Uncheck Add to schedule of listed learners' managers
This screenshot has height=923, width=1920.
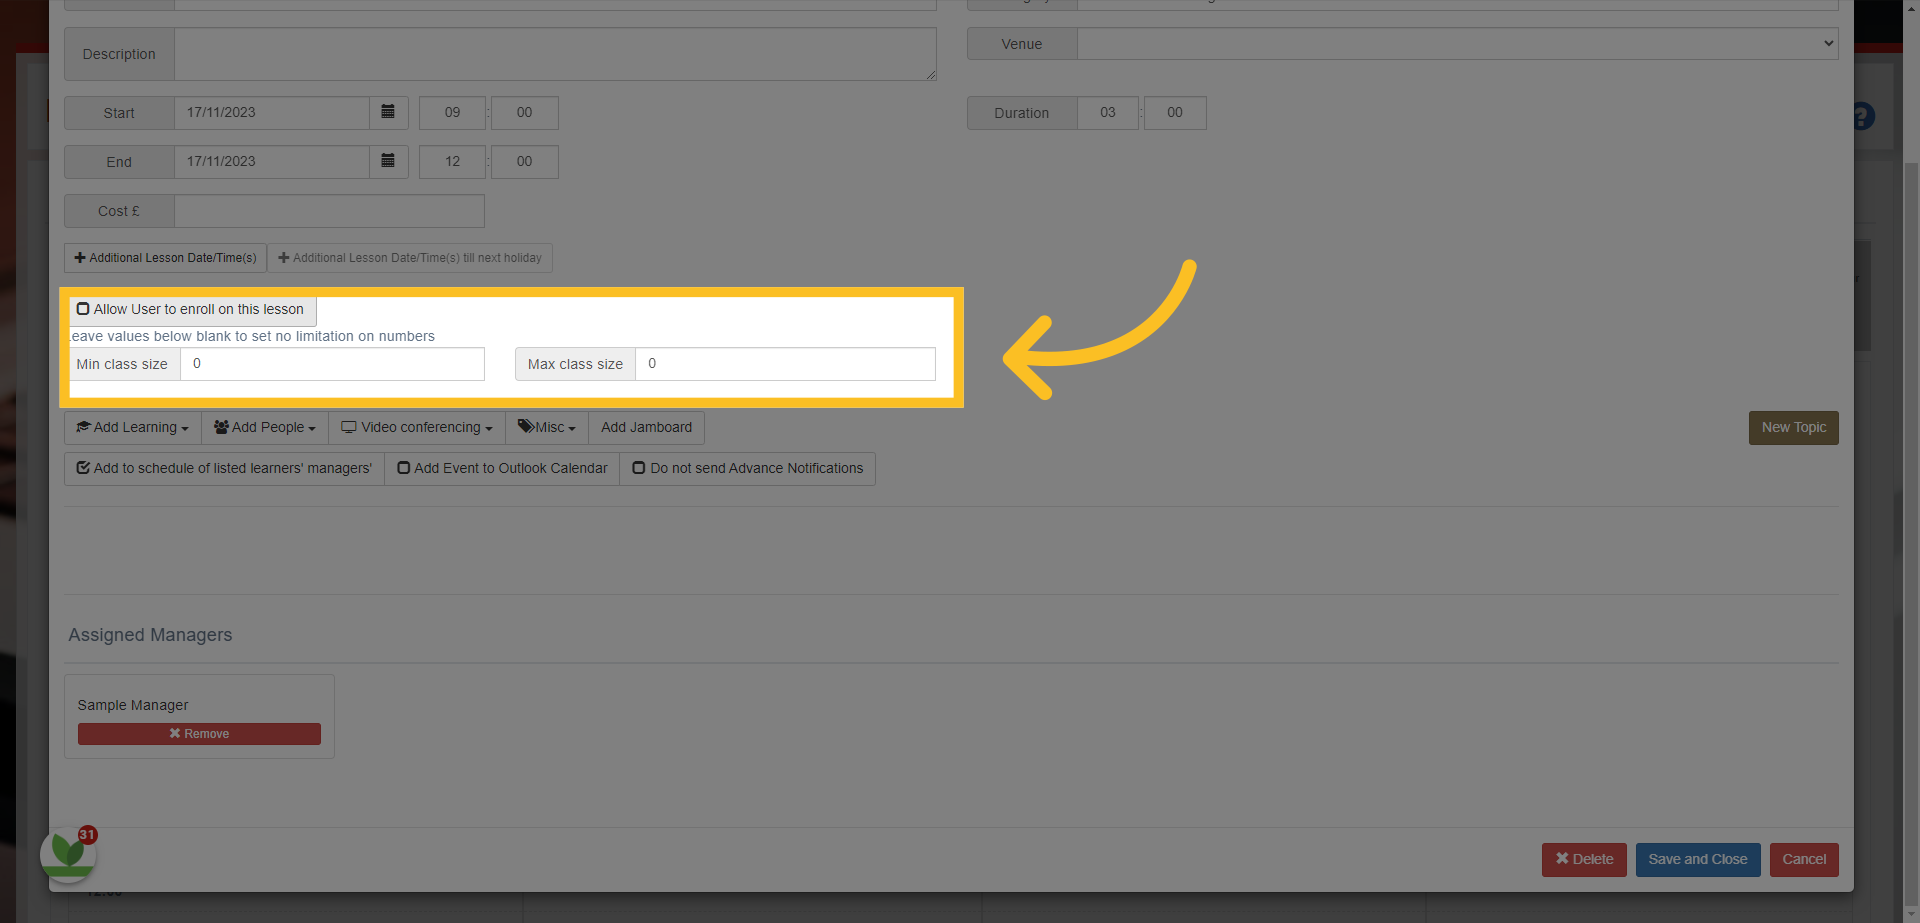(x=83, y=468)
